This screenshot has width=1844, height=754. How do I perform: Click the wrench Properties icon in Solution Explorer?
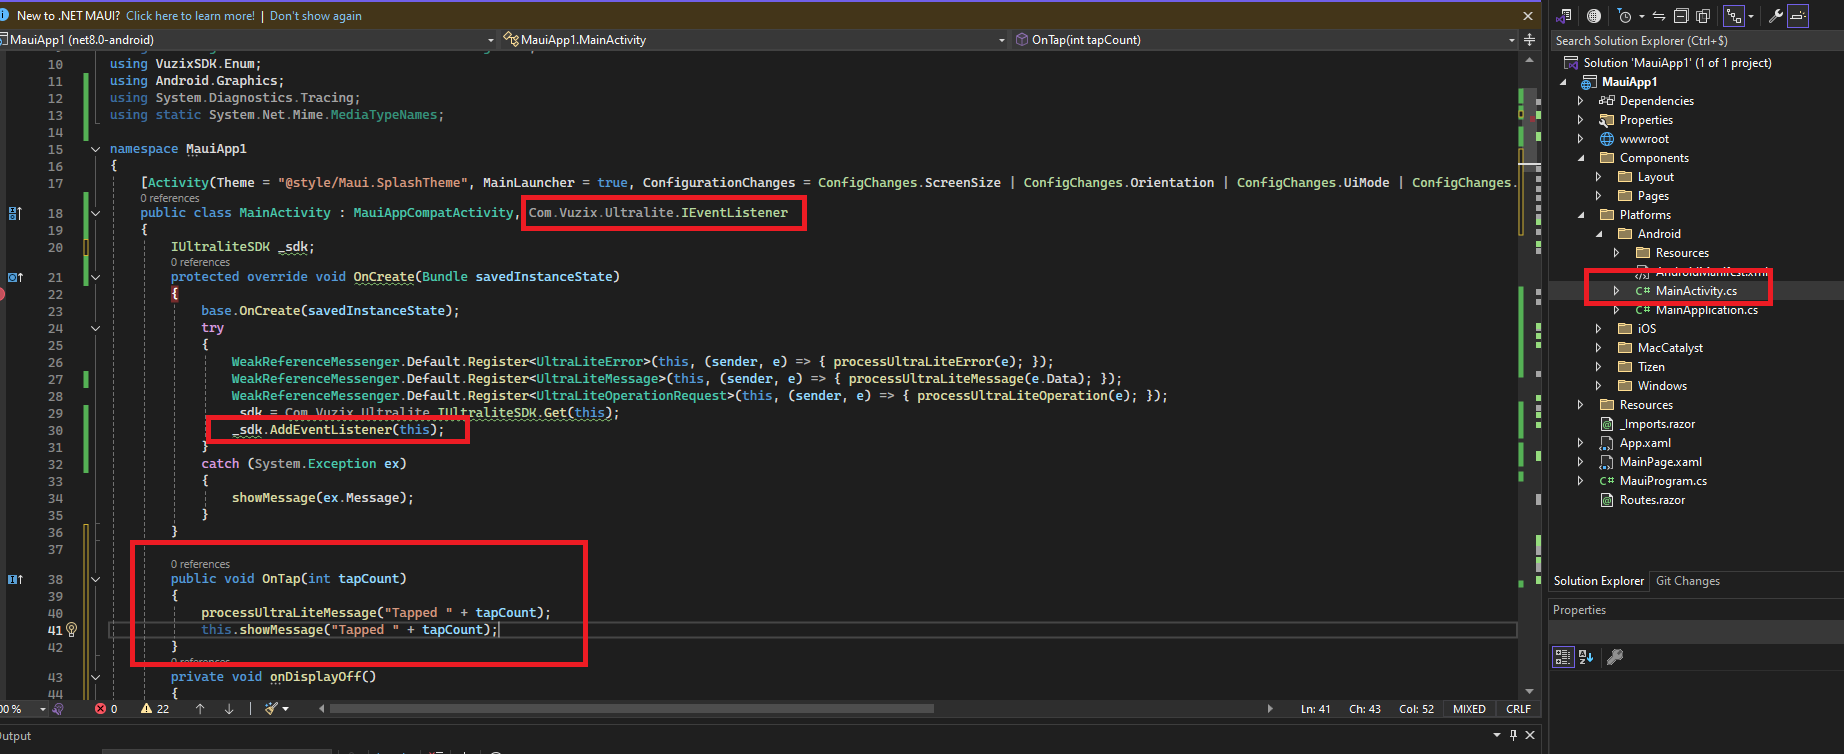coord(1776,16)
